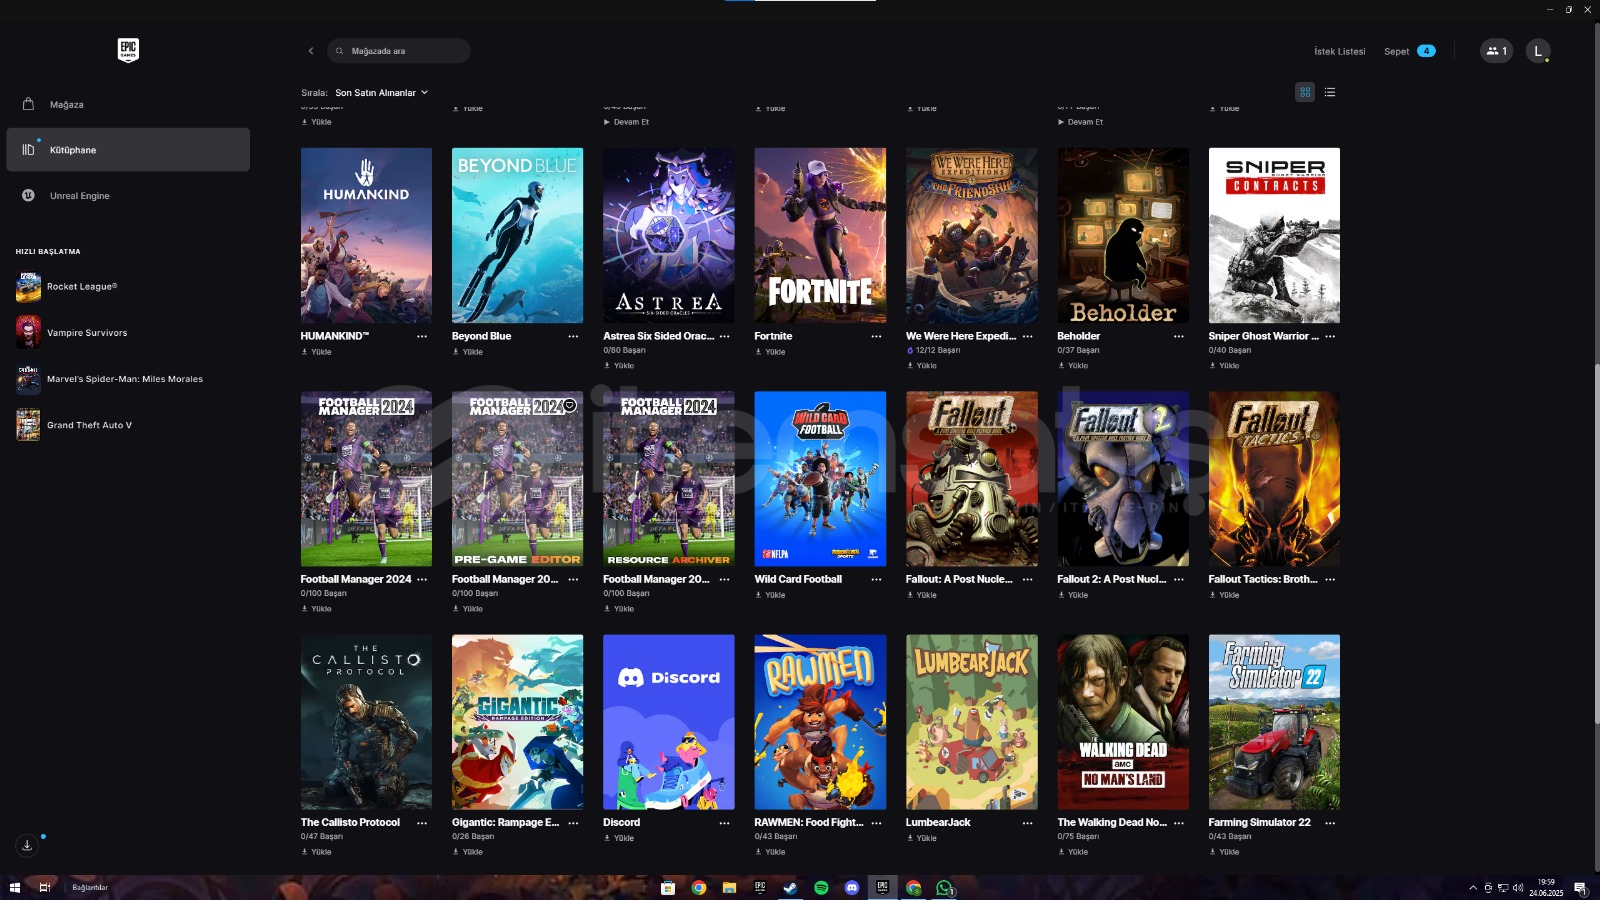Open File Explorer from the taskbar
The width and height of the screenshot is (1600, 900).
[x=729, y=888]
